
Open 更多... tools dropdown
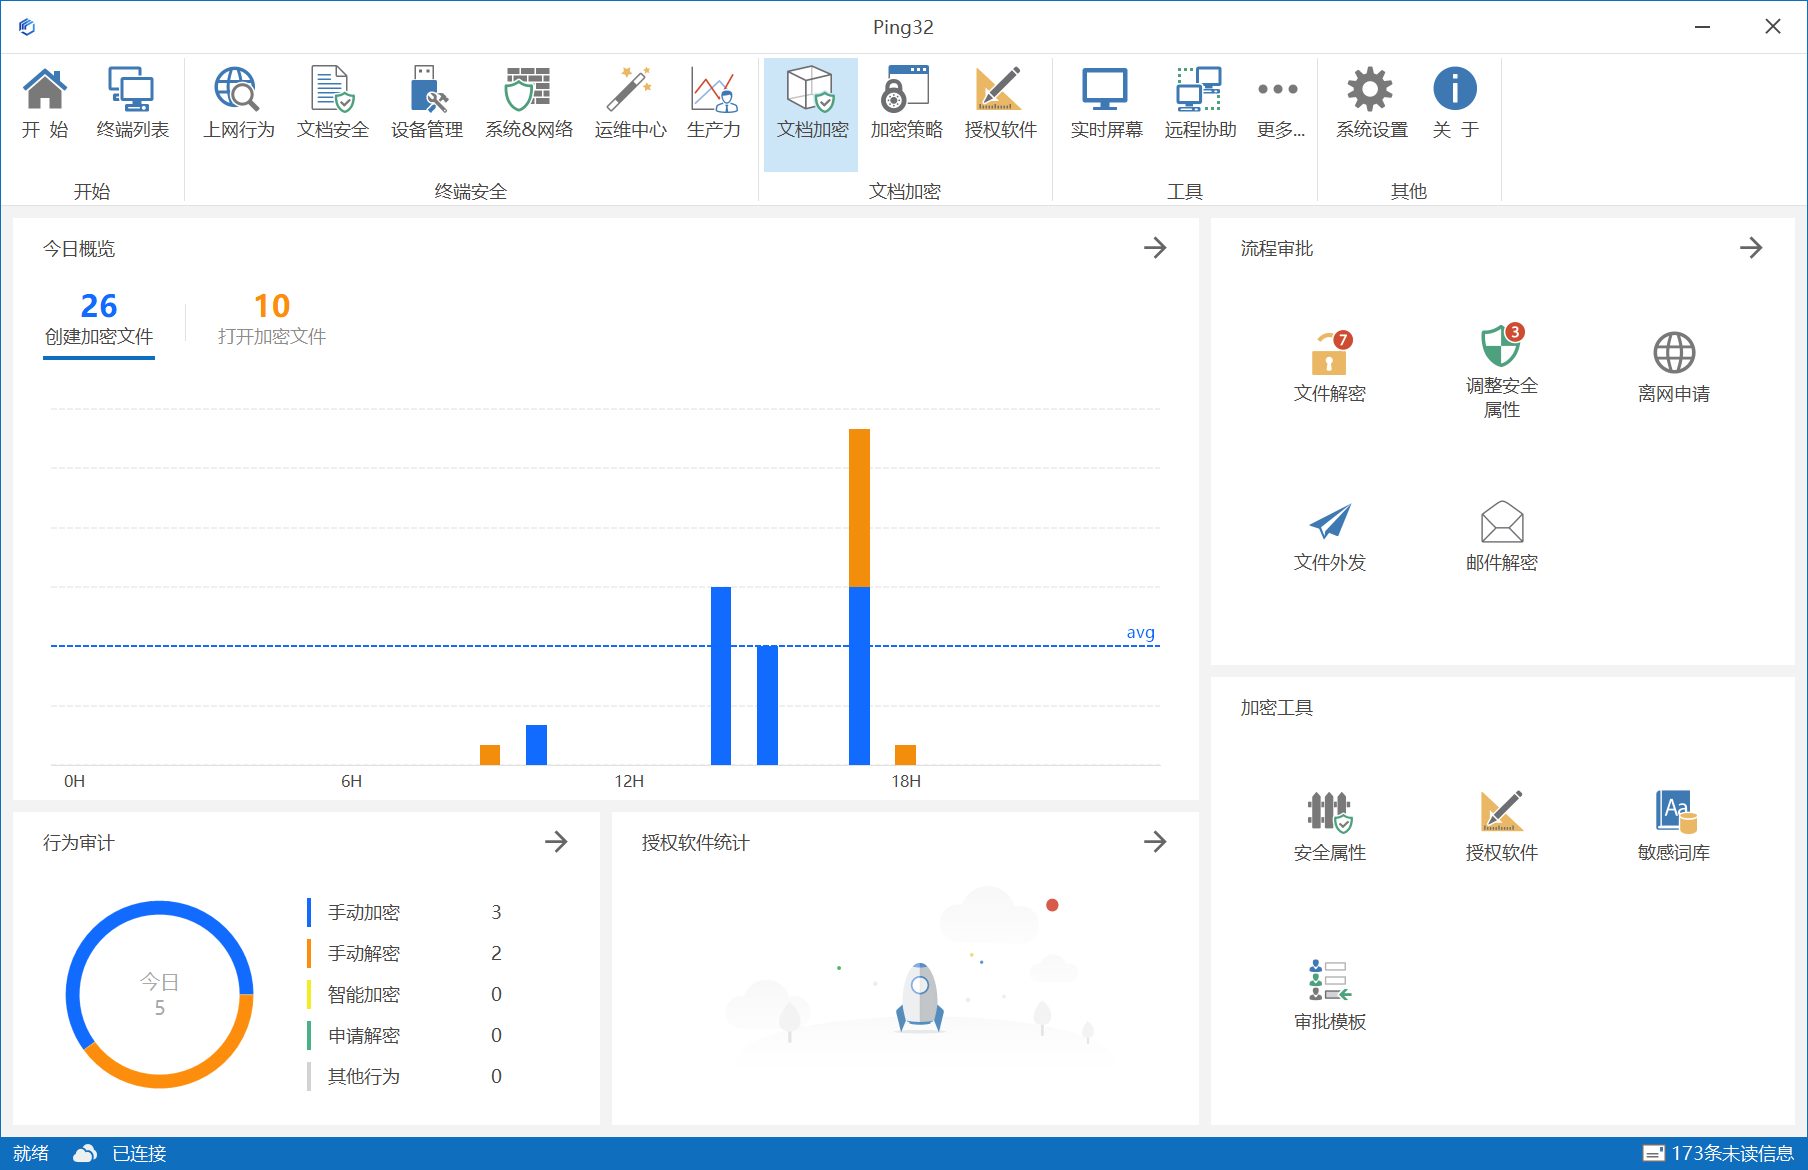(x=1279, y=103)
